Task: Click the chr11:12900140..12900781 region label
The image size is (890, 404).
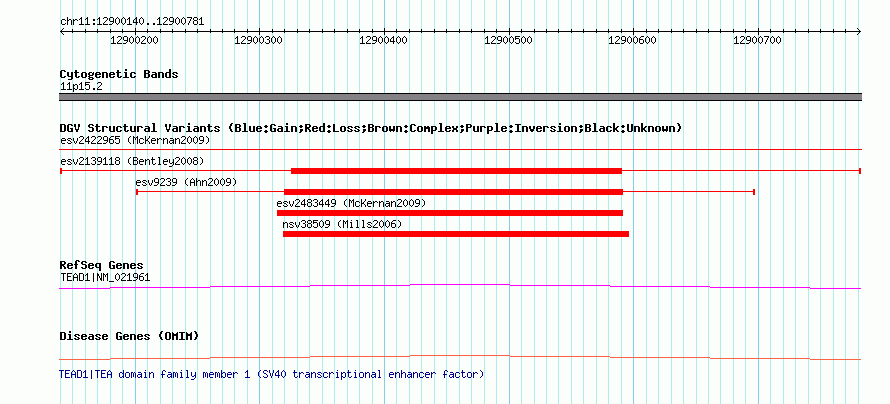Action: [132, 22]
